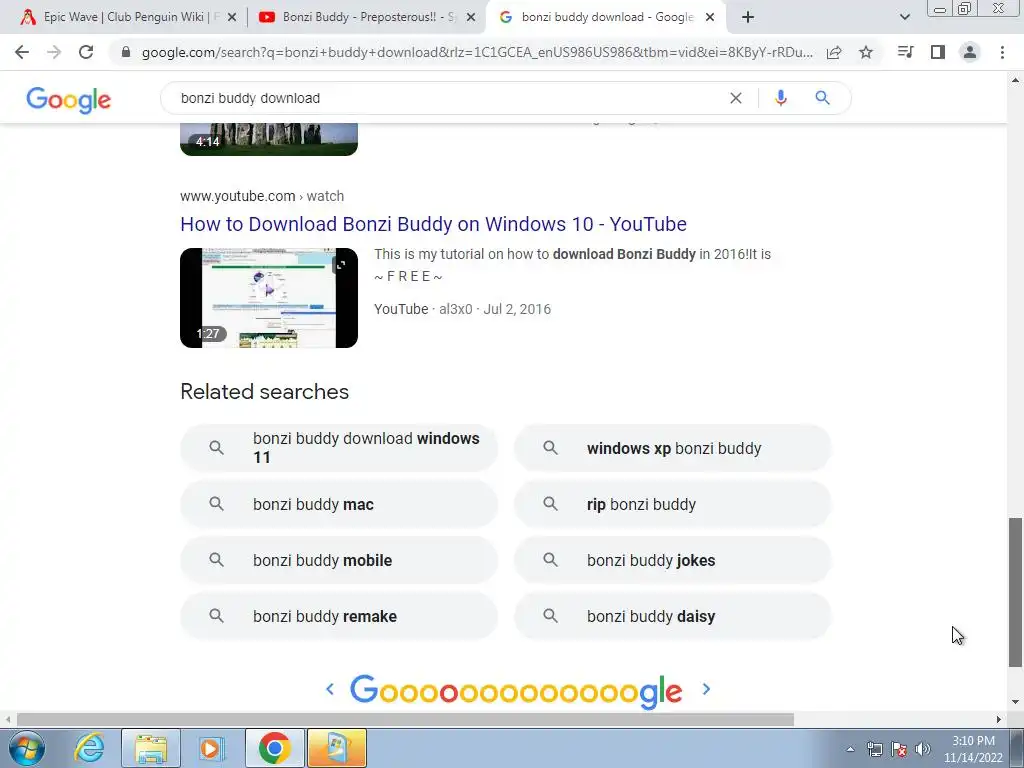Click the red 'o' in pagination logo
Viewport: 1024px width, 768px height.
point(449,692)
